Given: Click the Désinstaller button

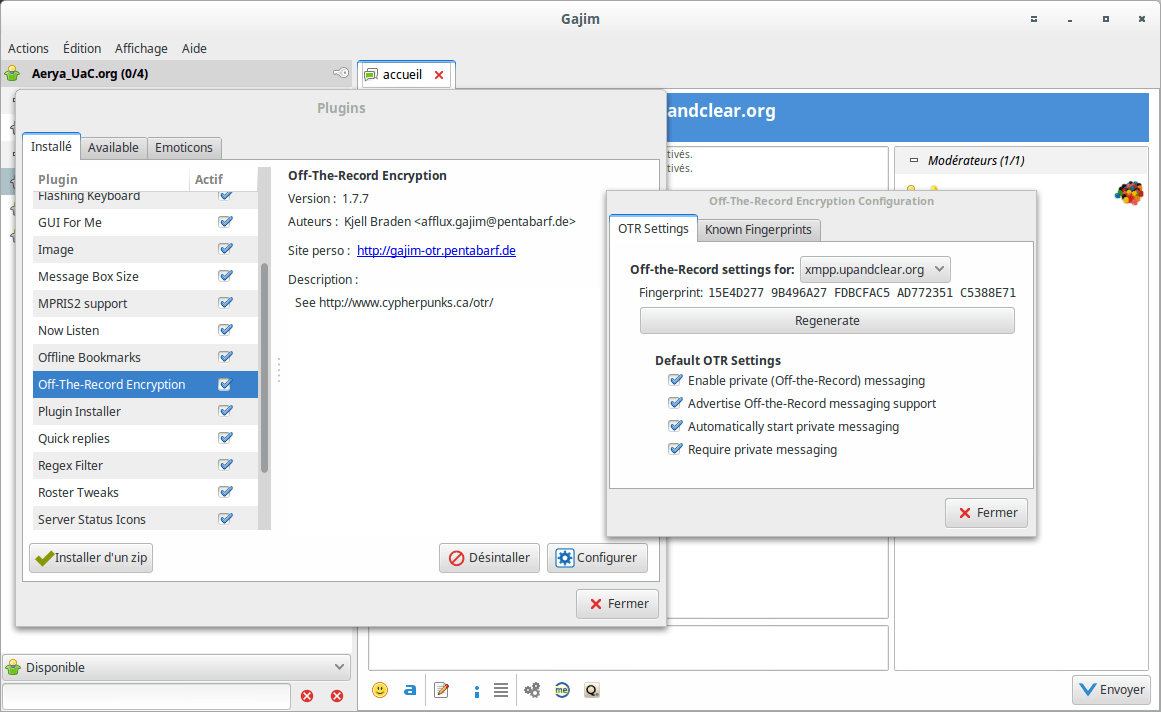Looking at the screenshot, I should click(489, 558).
